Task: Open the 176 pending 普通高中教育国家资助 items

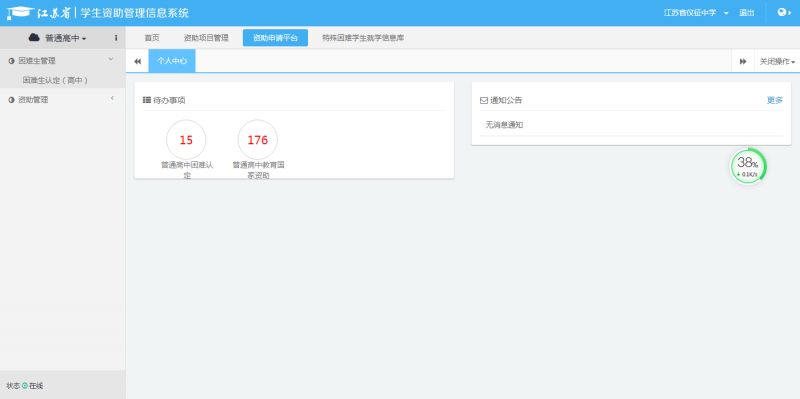Action: [x=258, y=140]
